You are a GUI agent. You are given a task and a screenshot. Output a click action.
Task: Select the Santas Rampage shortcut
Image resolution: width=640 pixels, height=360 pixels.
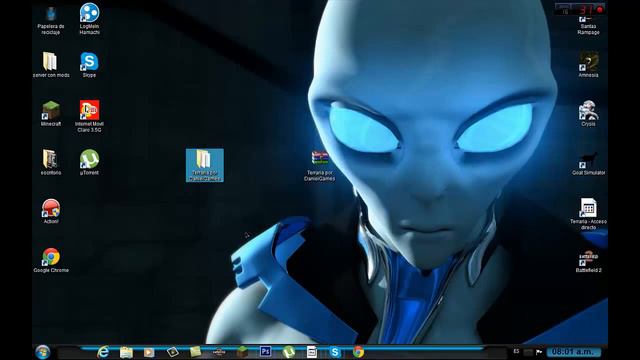(588, 25)
